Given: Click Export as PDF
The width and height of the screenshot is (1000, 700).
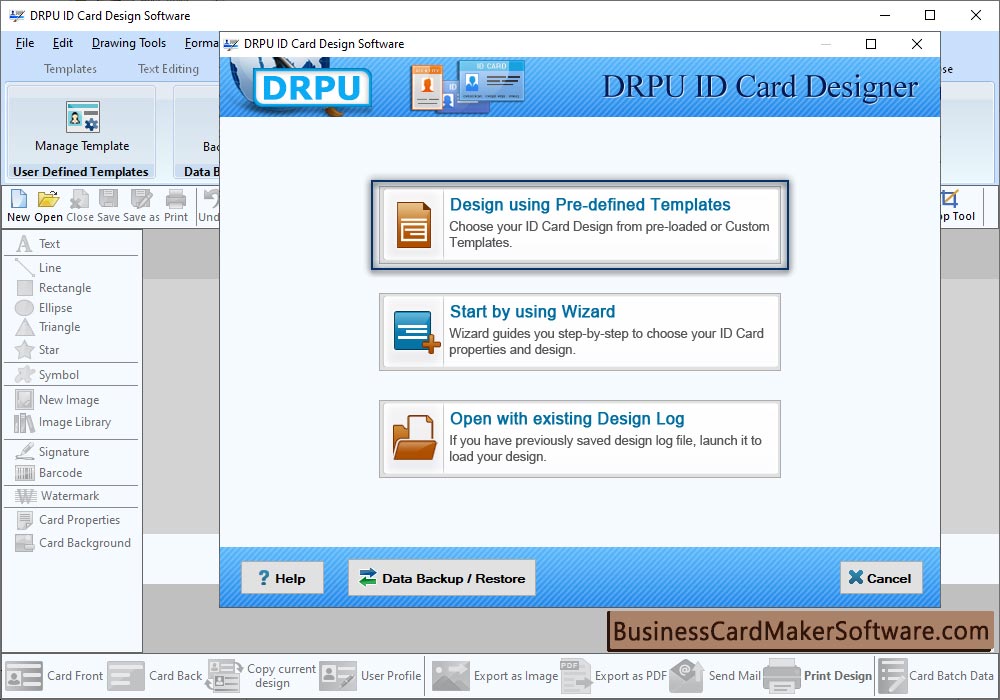Looking at the screenshot, I should (614, 676).
